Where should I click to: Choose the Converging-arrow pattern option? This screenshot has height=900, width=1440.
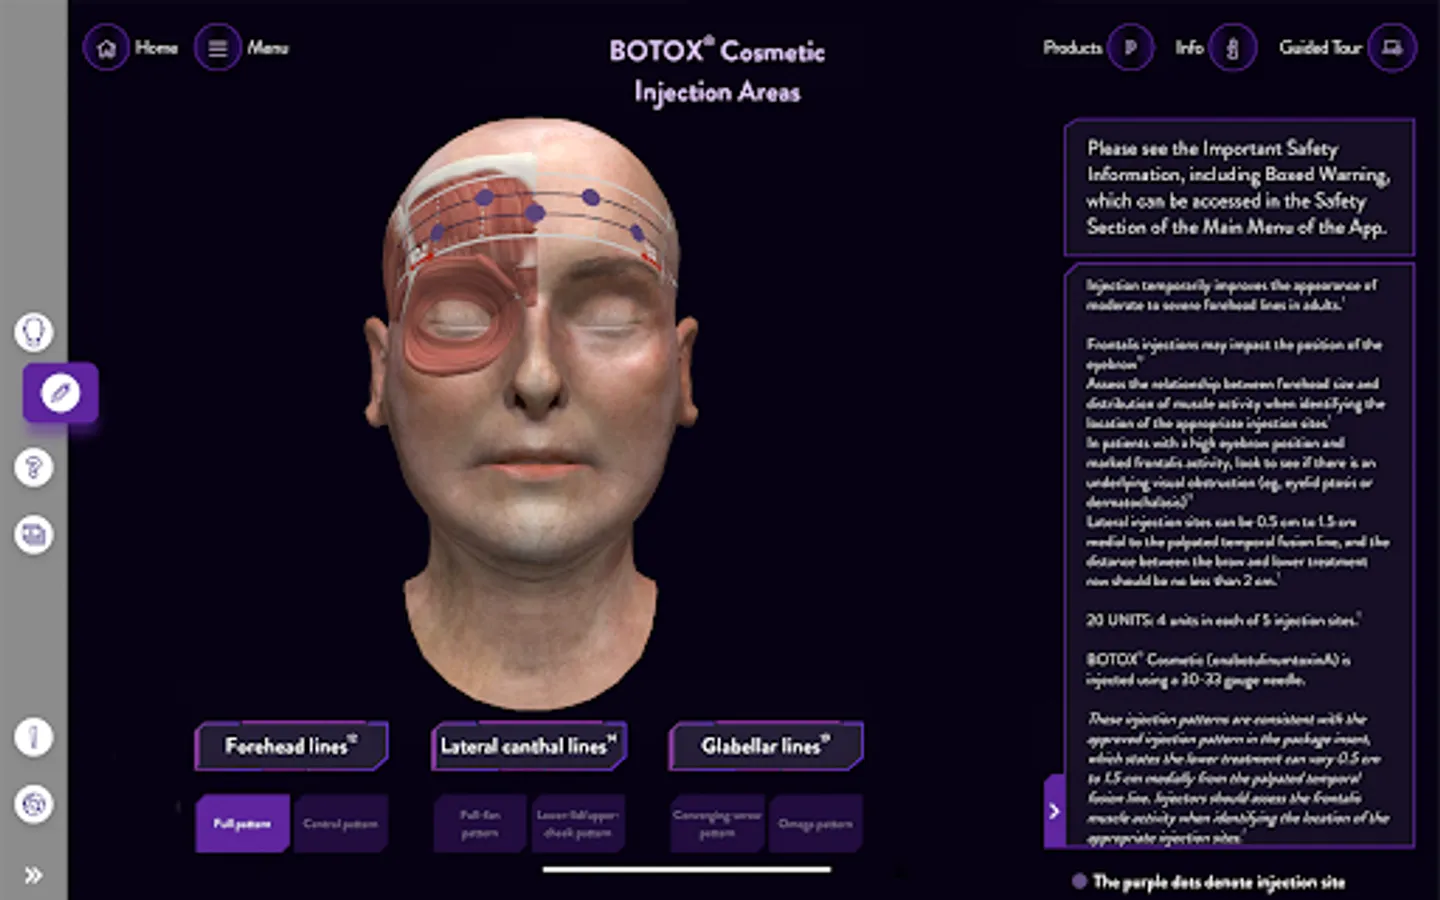pyautogui.click(x=717, y=824)
